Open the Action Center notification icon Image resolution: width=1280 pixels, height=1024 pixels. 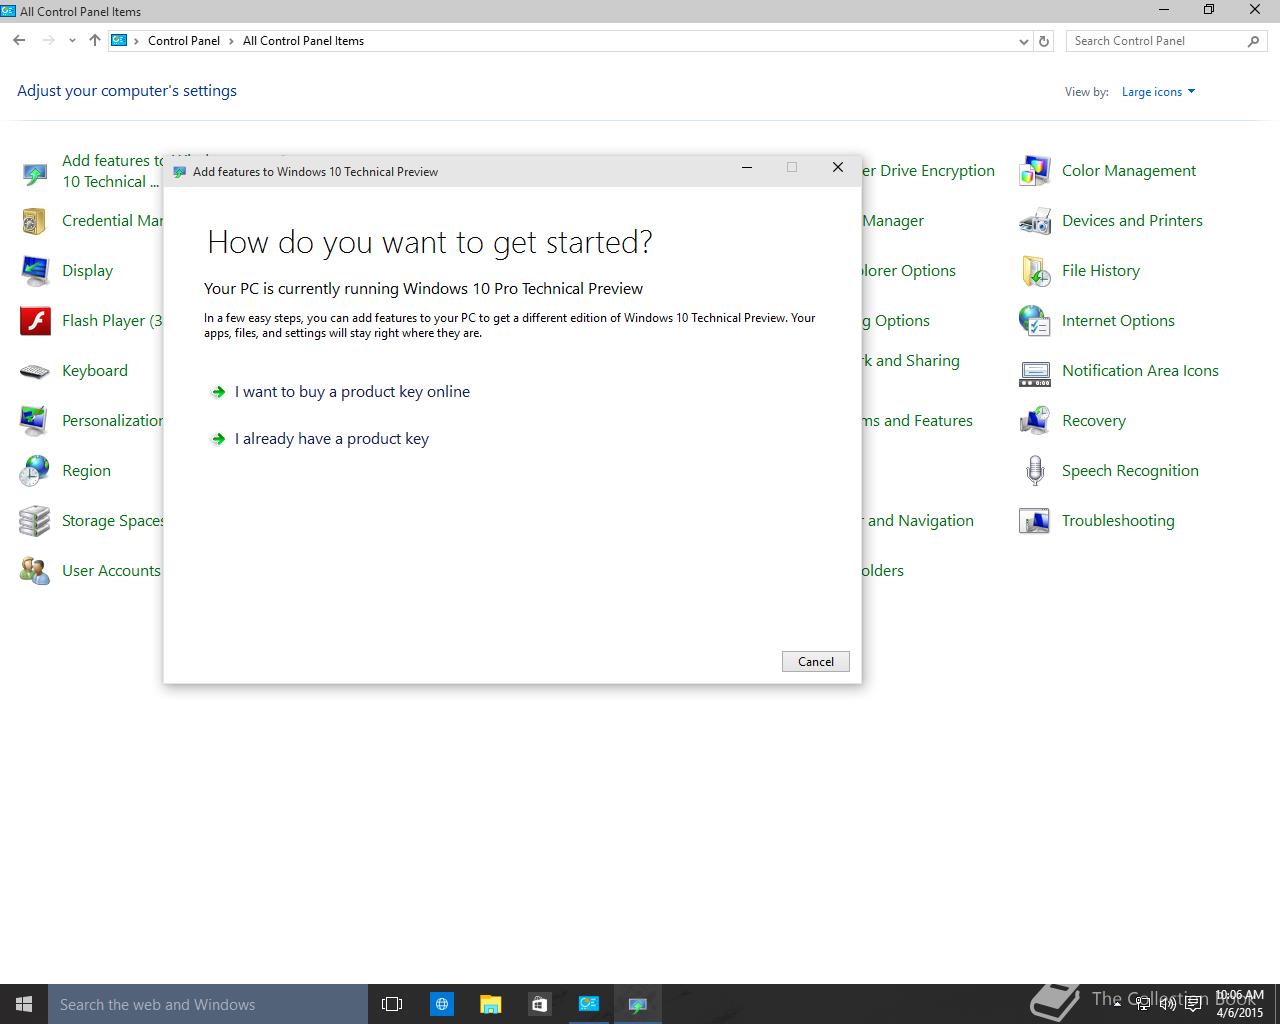point(1193,1004)
